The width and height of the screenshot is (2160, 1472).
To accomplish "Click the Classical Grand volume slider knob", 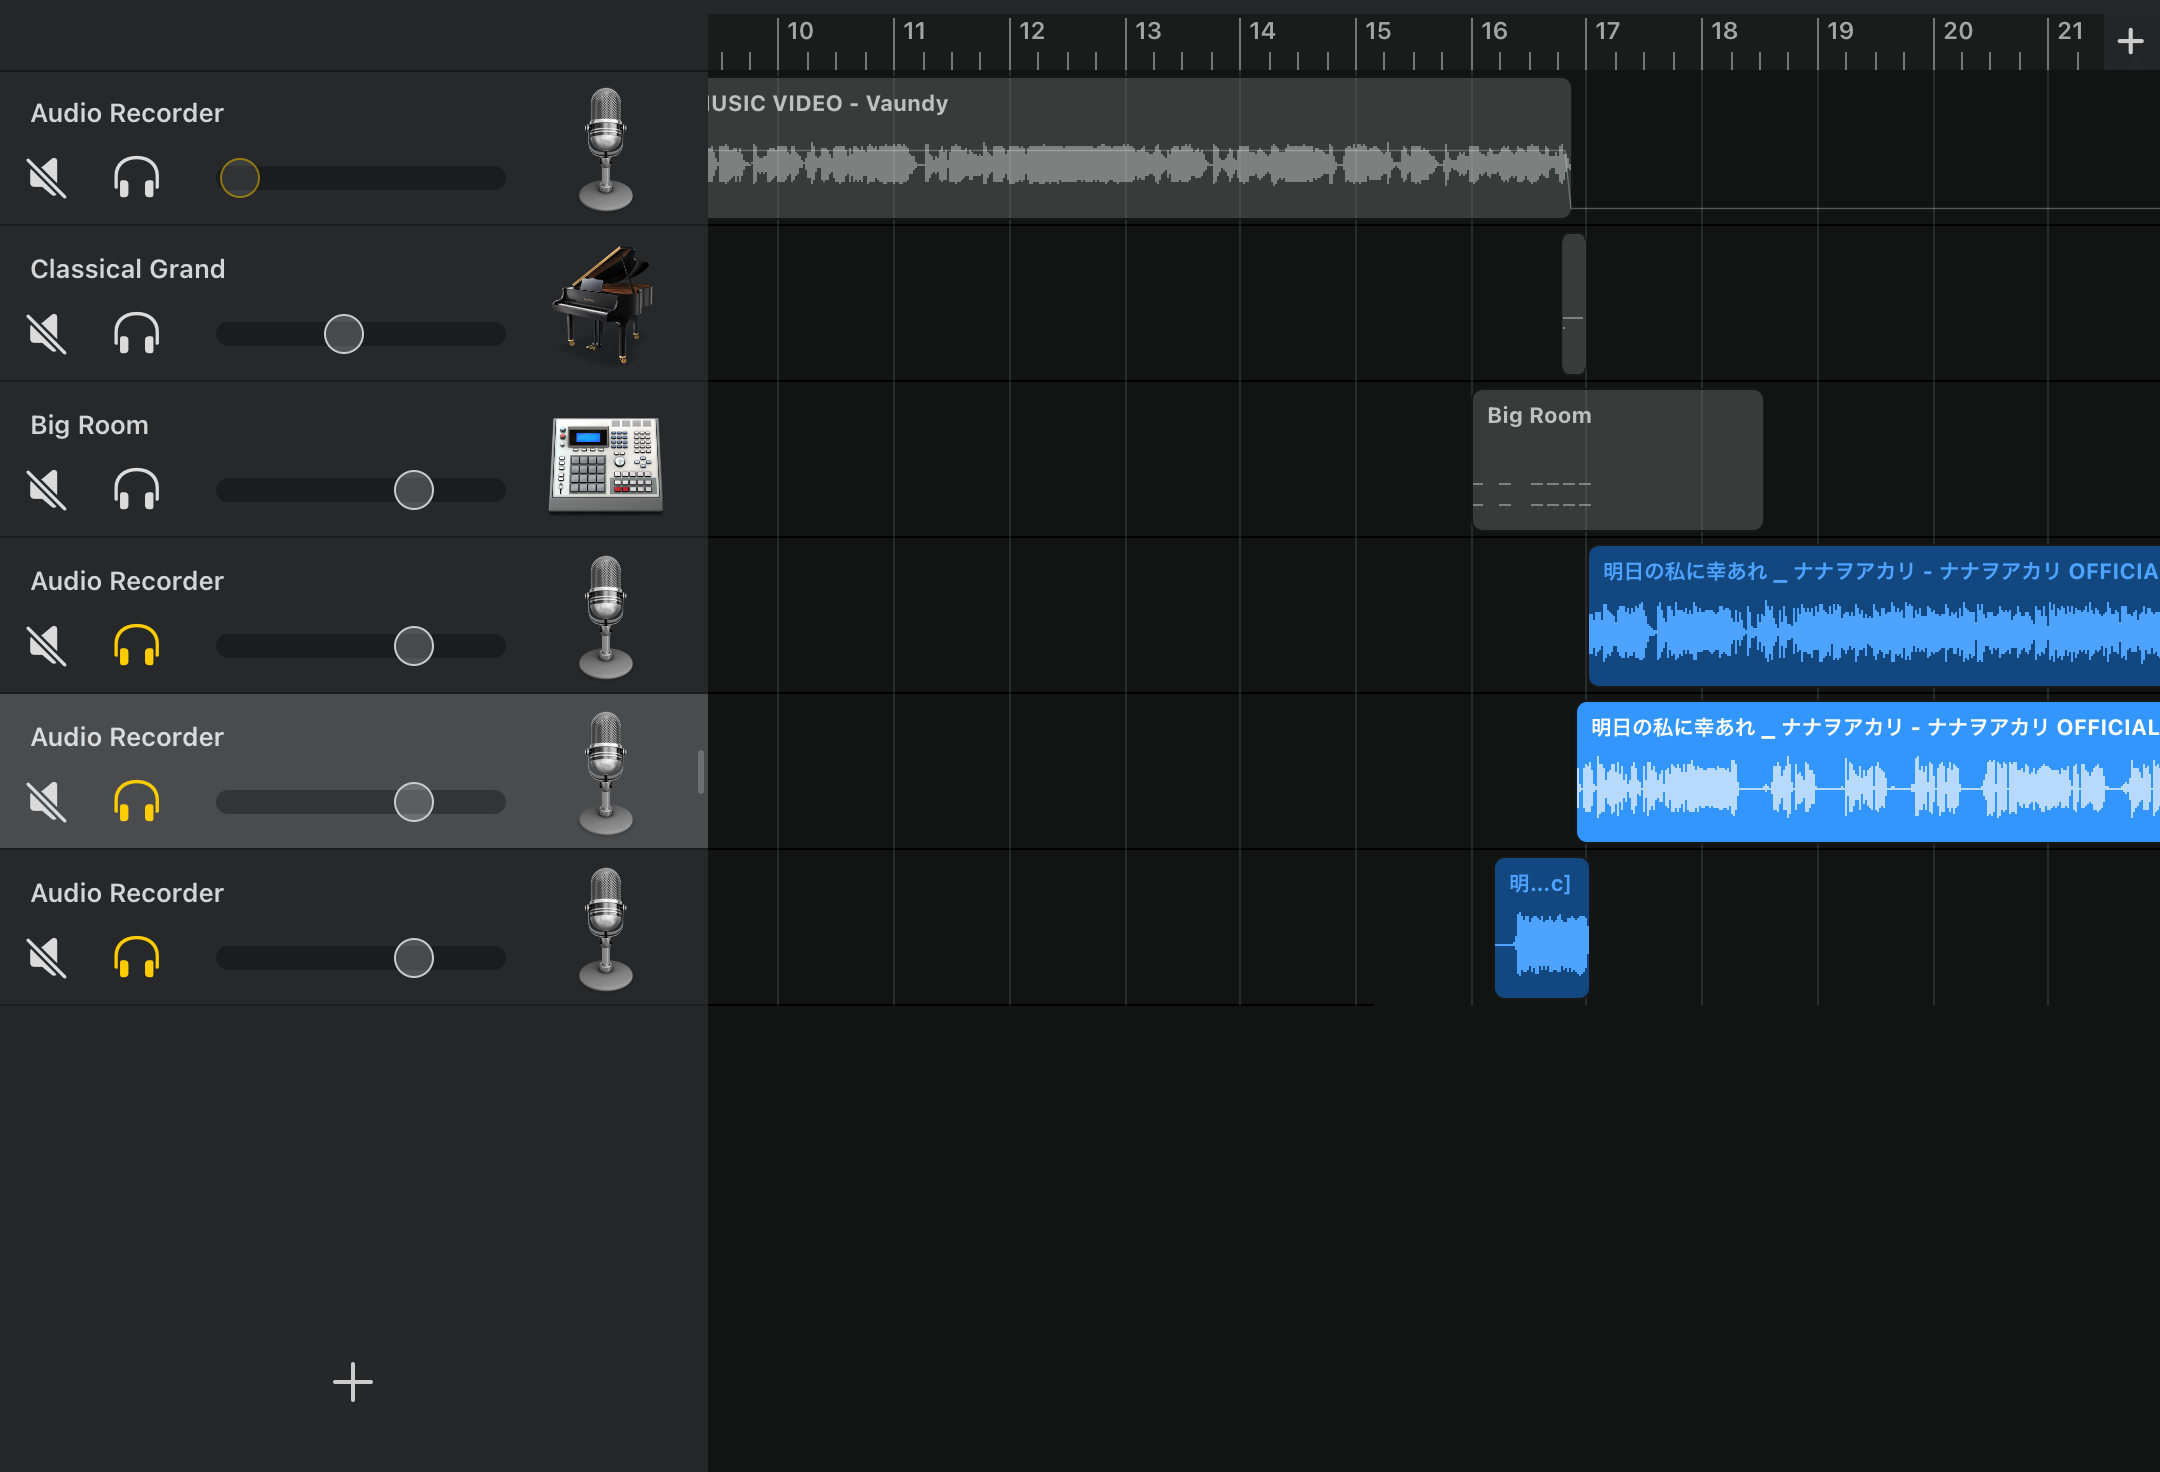I will (343, 334).
